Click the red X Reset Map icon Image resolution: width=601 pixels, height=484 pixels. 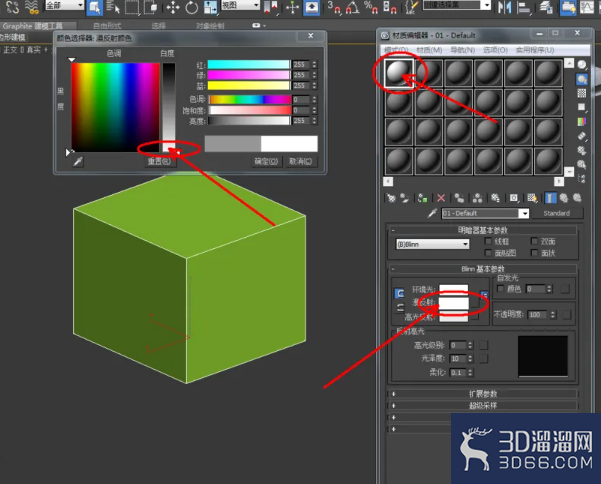441,198
